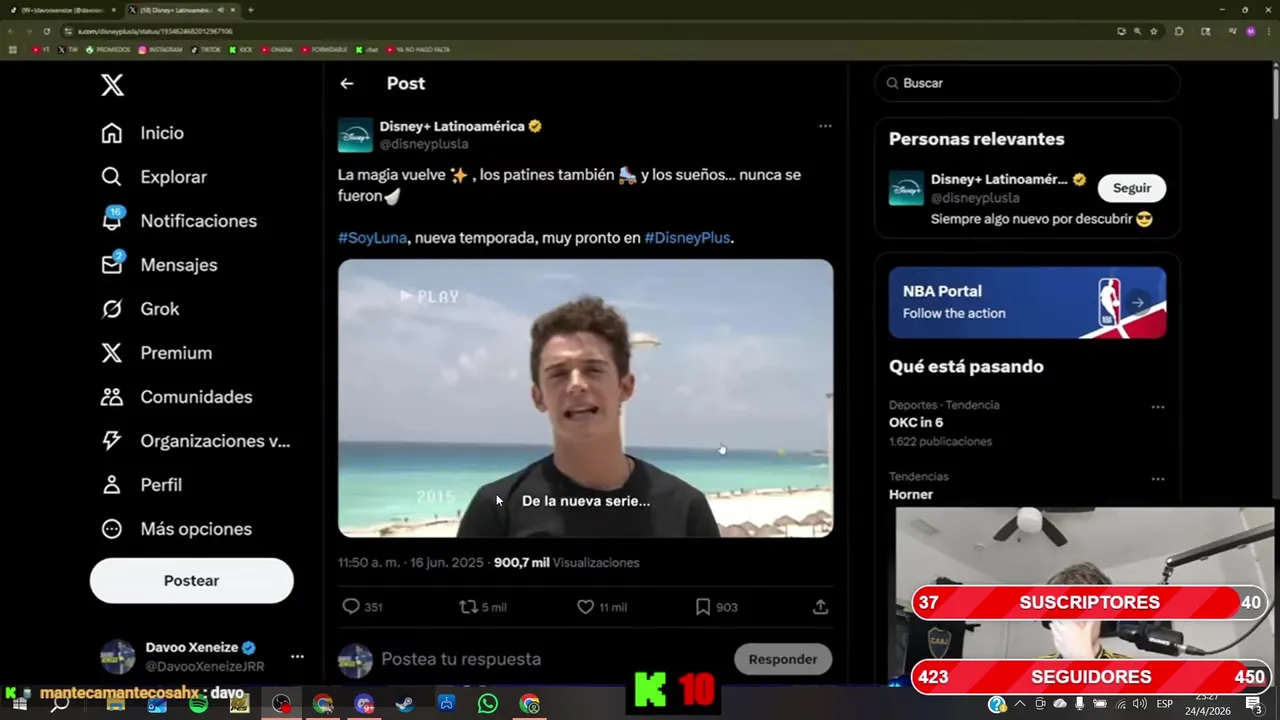Open the TIKTOK bookmark
The width and height of the screenshot is (1280, 720).
206,49
